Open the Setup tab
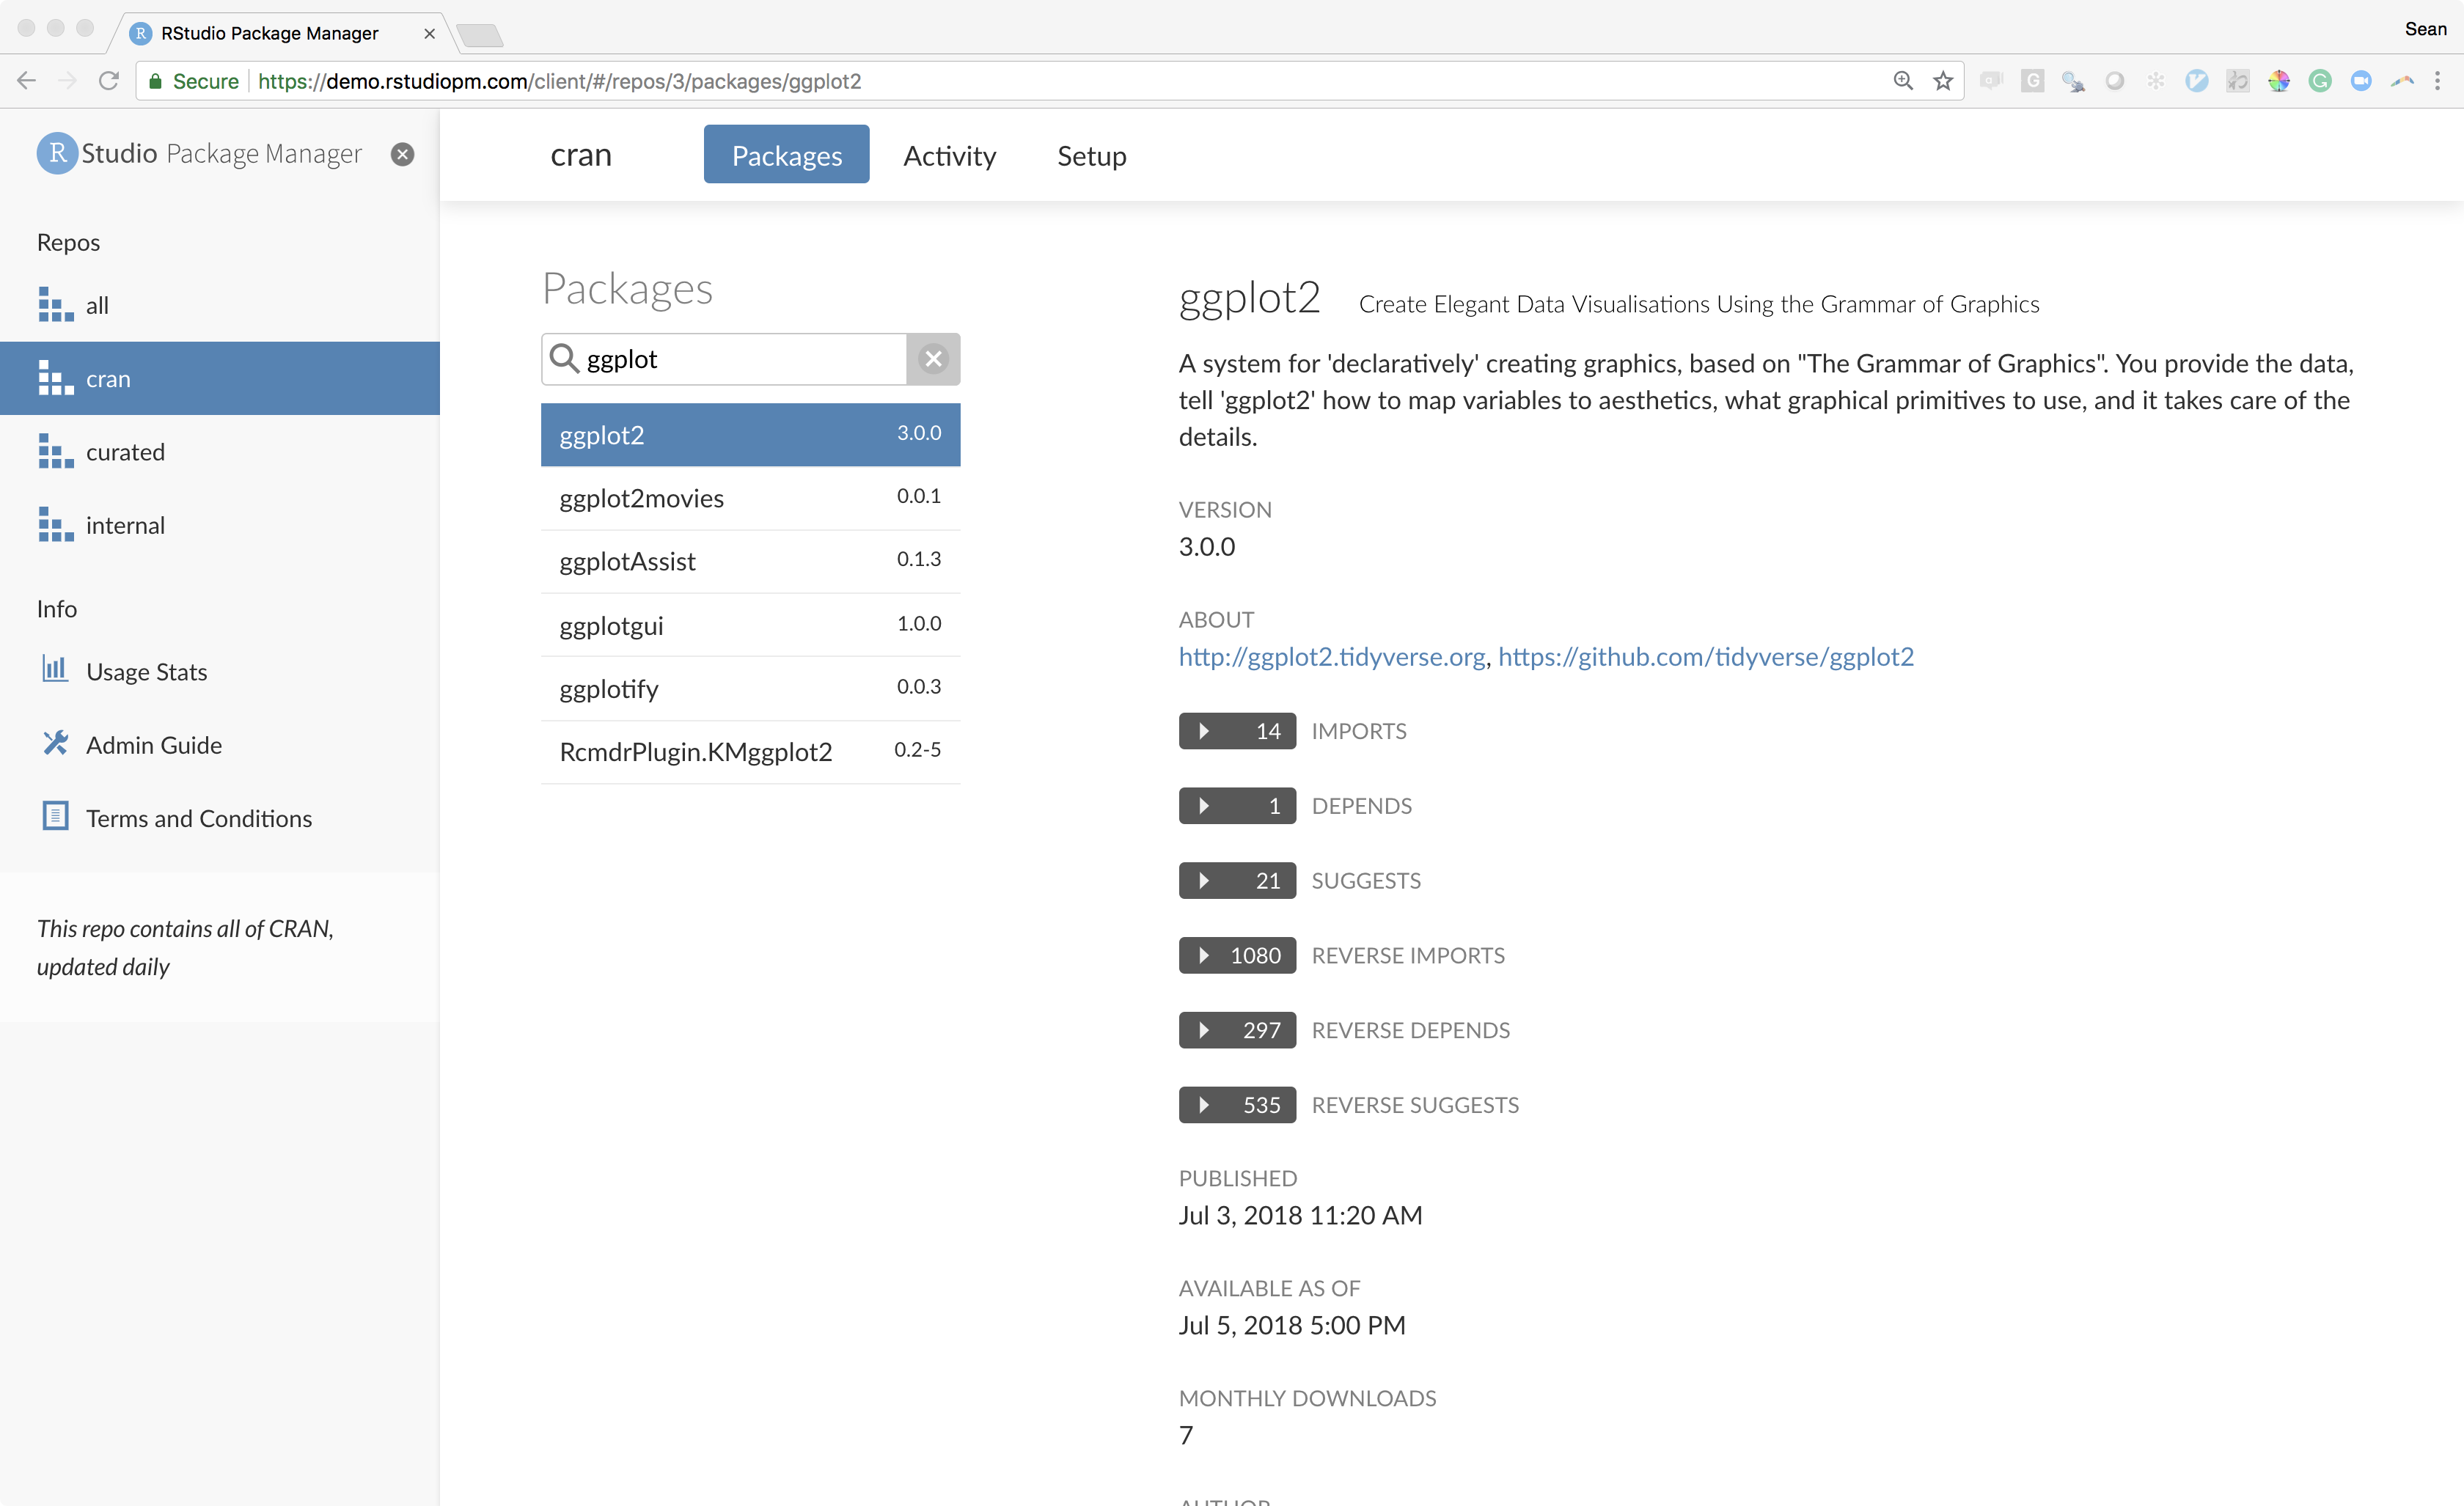 click(x=1091, y=155)
